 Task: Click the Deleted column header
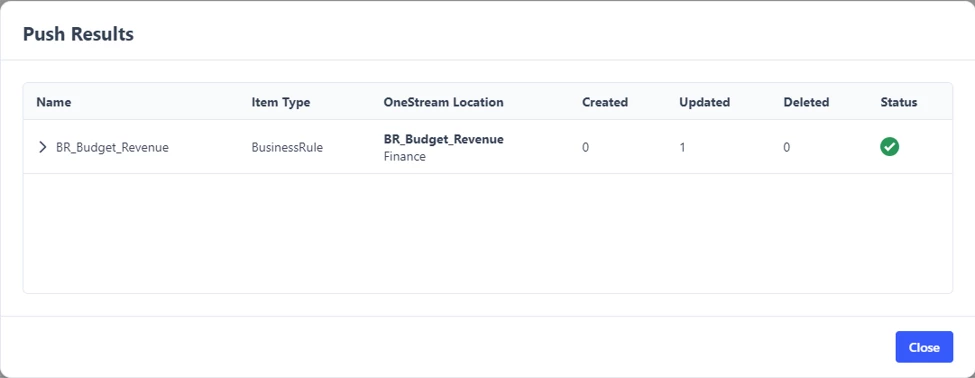[806, 102]
